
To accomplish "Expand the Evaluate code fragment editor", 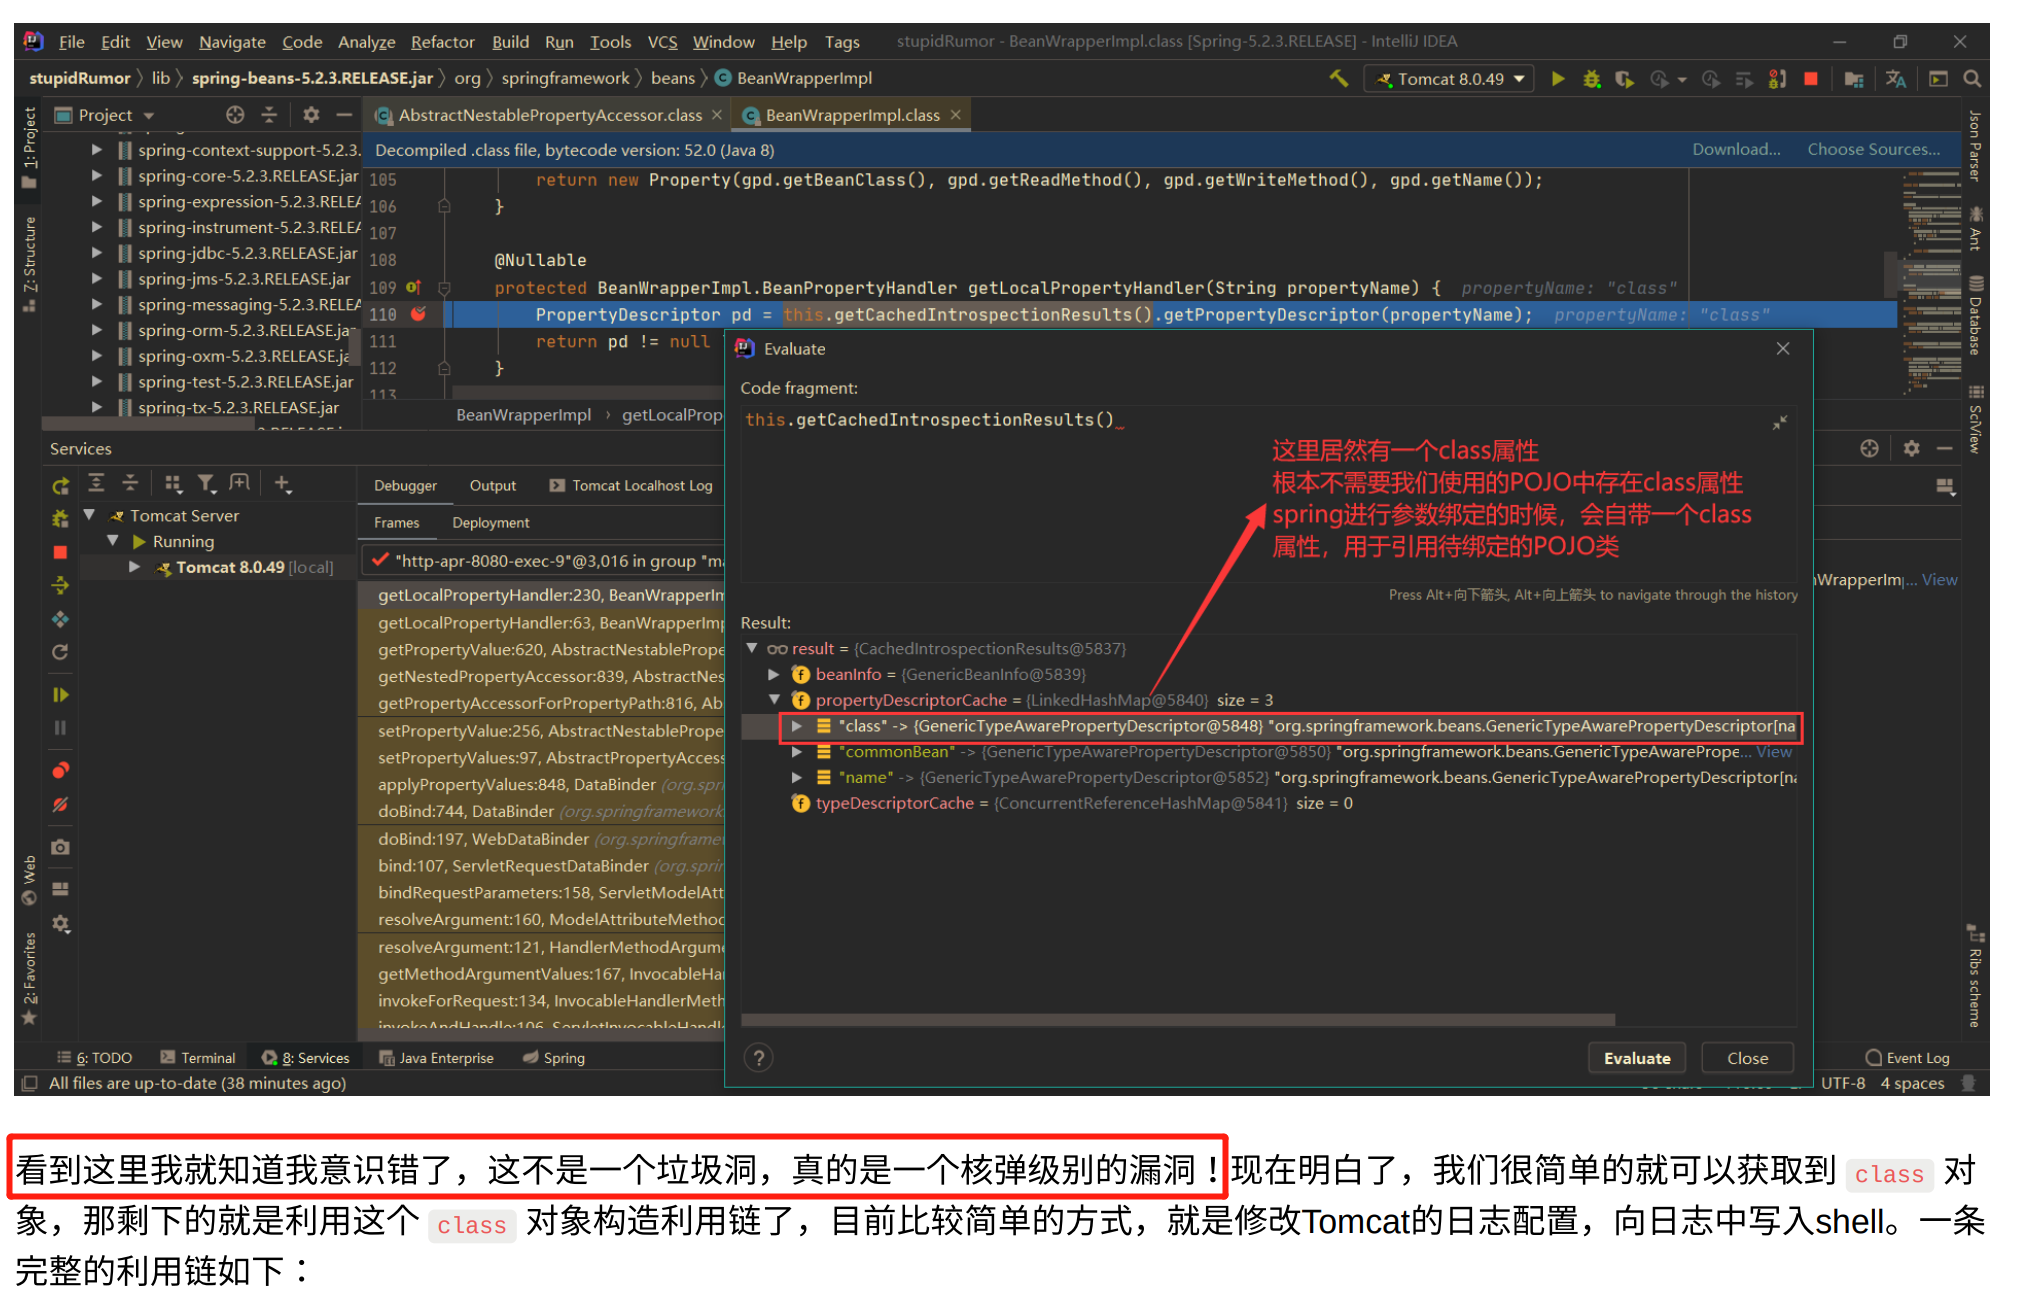I will pos(1780,423).
